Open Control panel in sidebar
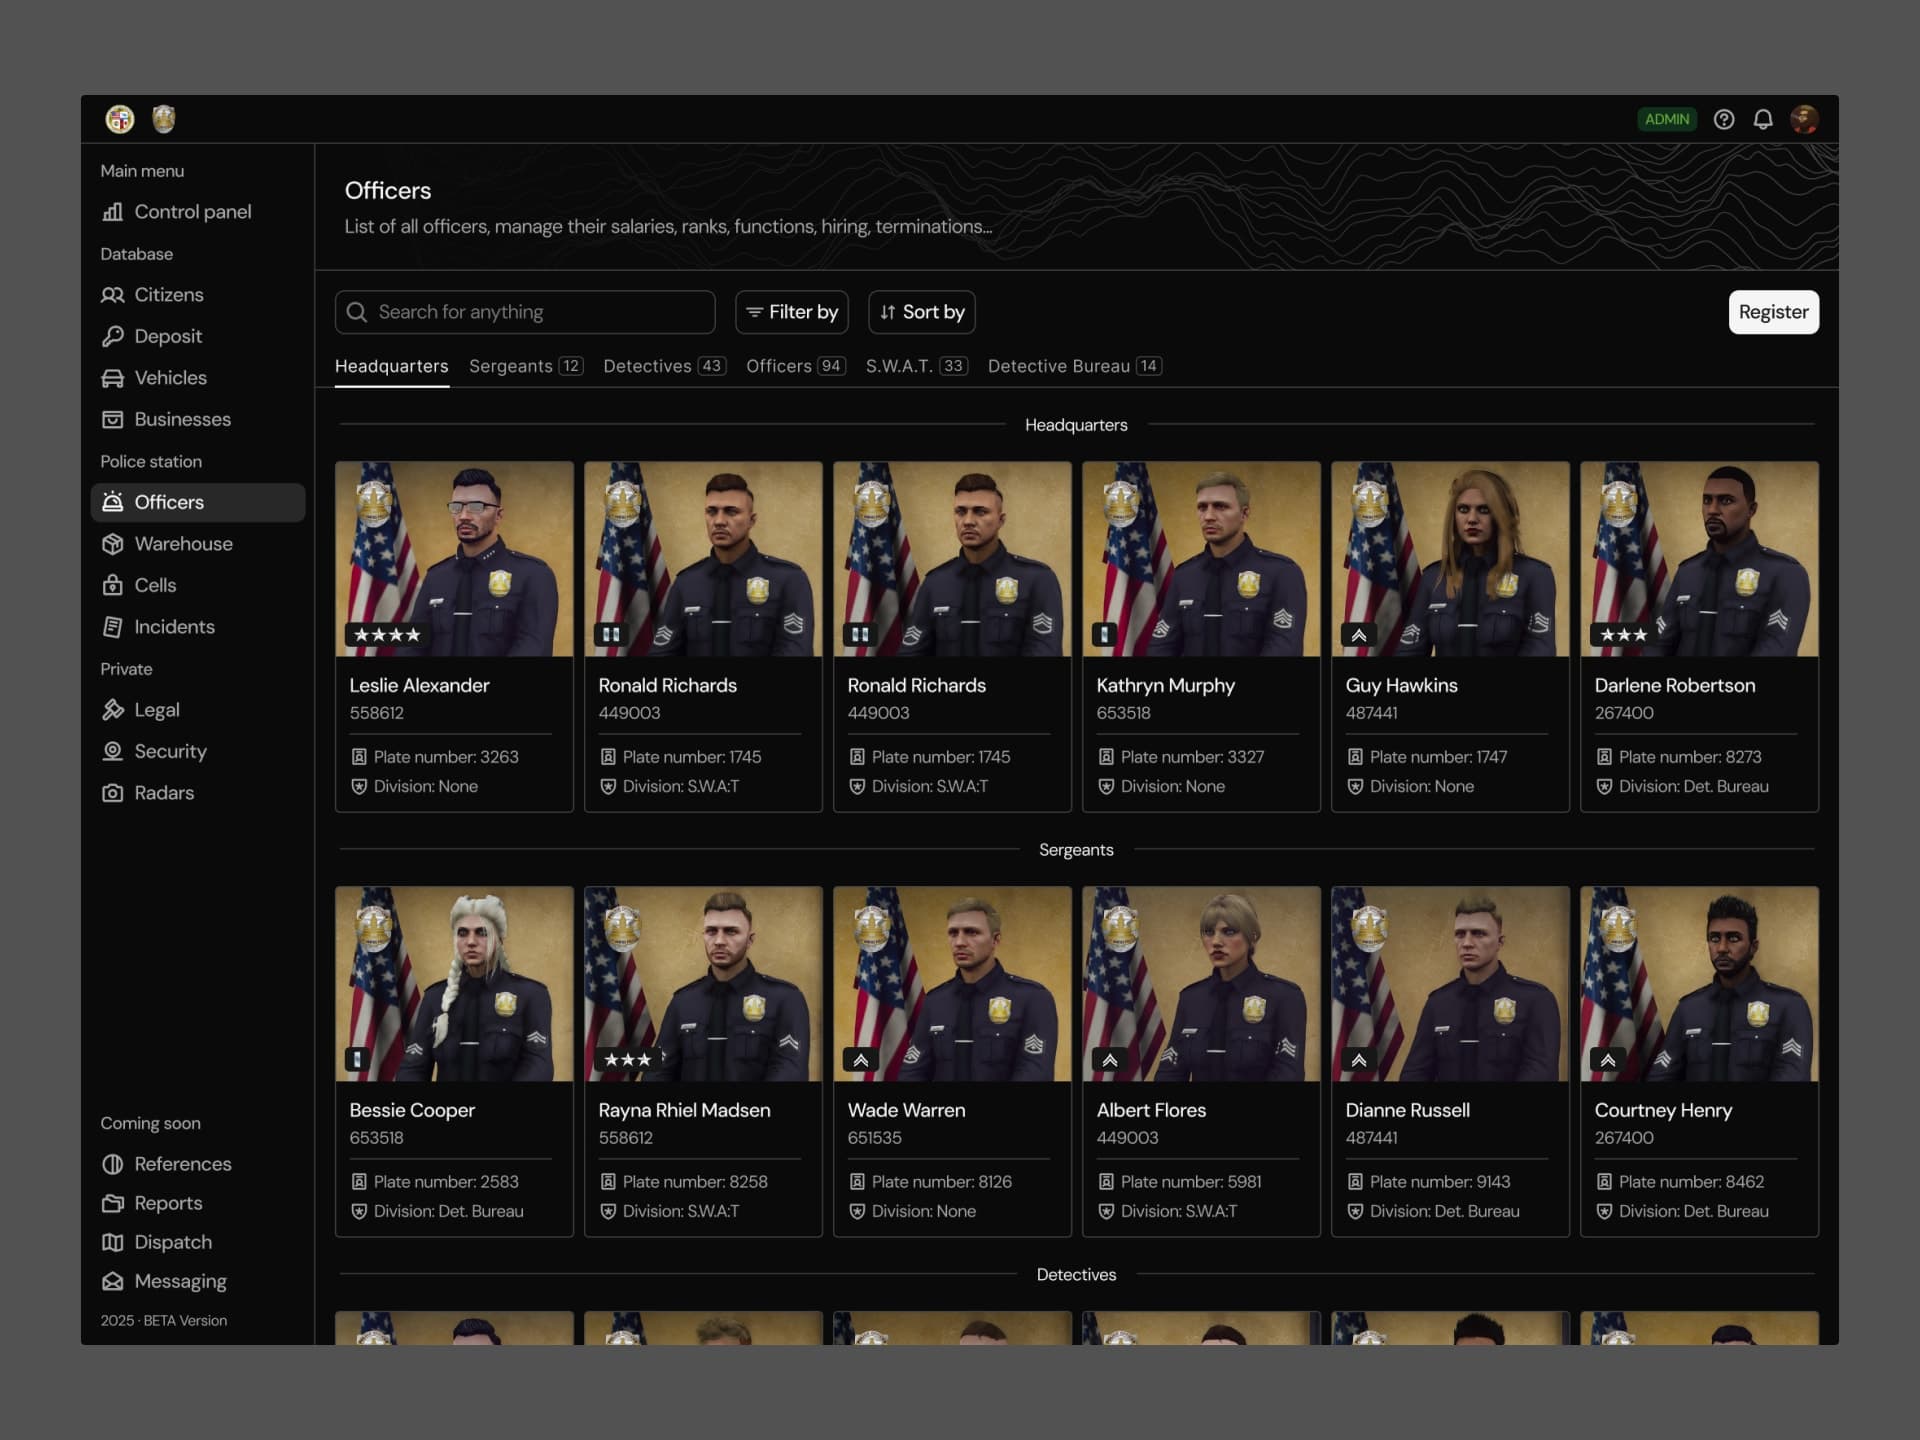Viewport: 1920px width, 1440px height. (197, 212)
